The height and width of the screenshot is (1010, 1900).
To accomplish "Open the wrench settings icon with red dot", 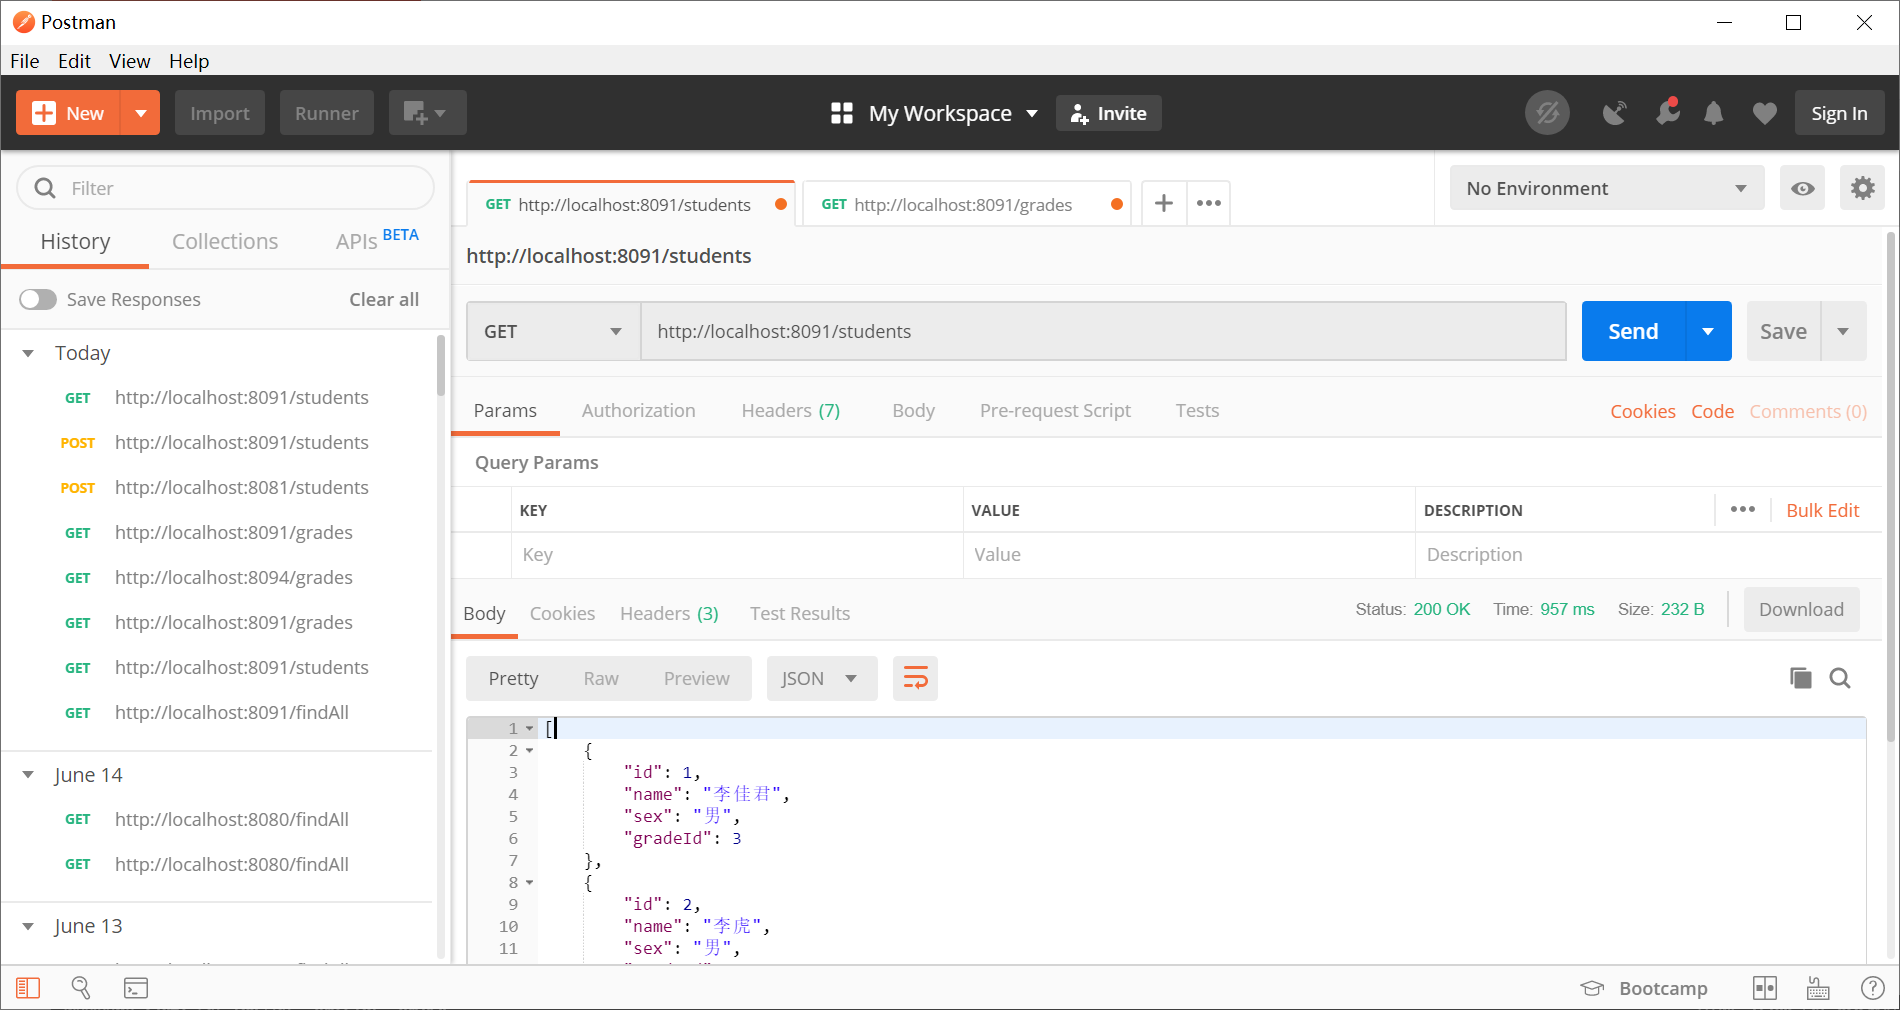I will click(x=1667, y=111).
